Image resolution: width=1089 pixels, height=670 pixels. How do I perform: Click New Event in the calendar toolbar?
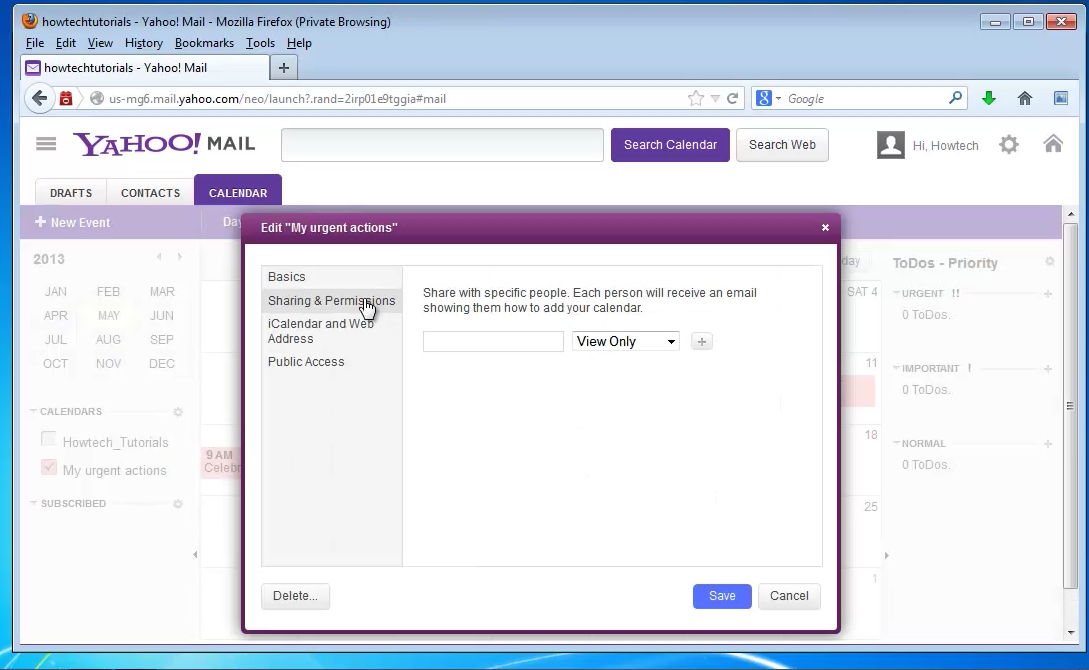(73, 223)
